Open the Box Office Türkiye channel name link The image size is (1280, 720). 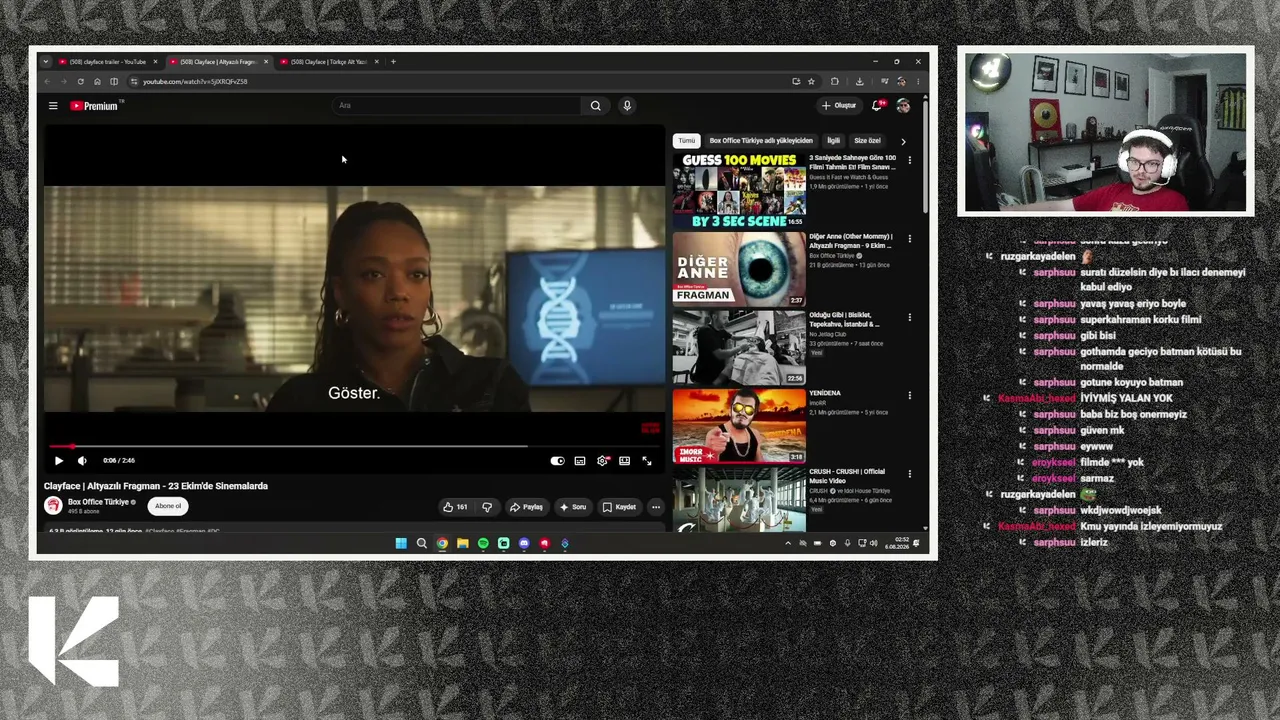click(x=98, y=502)
